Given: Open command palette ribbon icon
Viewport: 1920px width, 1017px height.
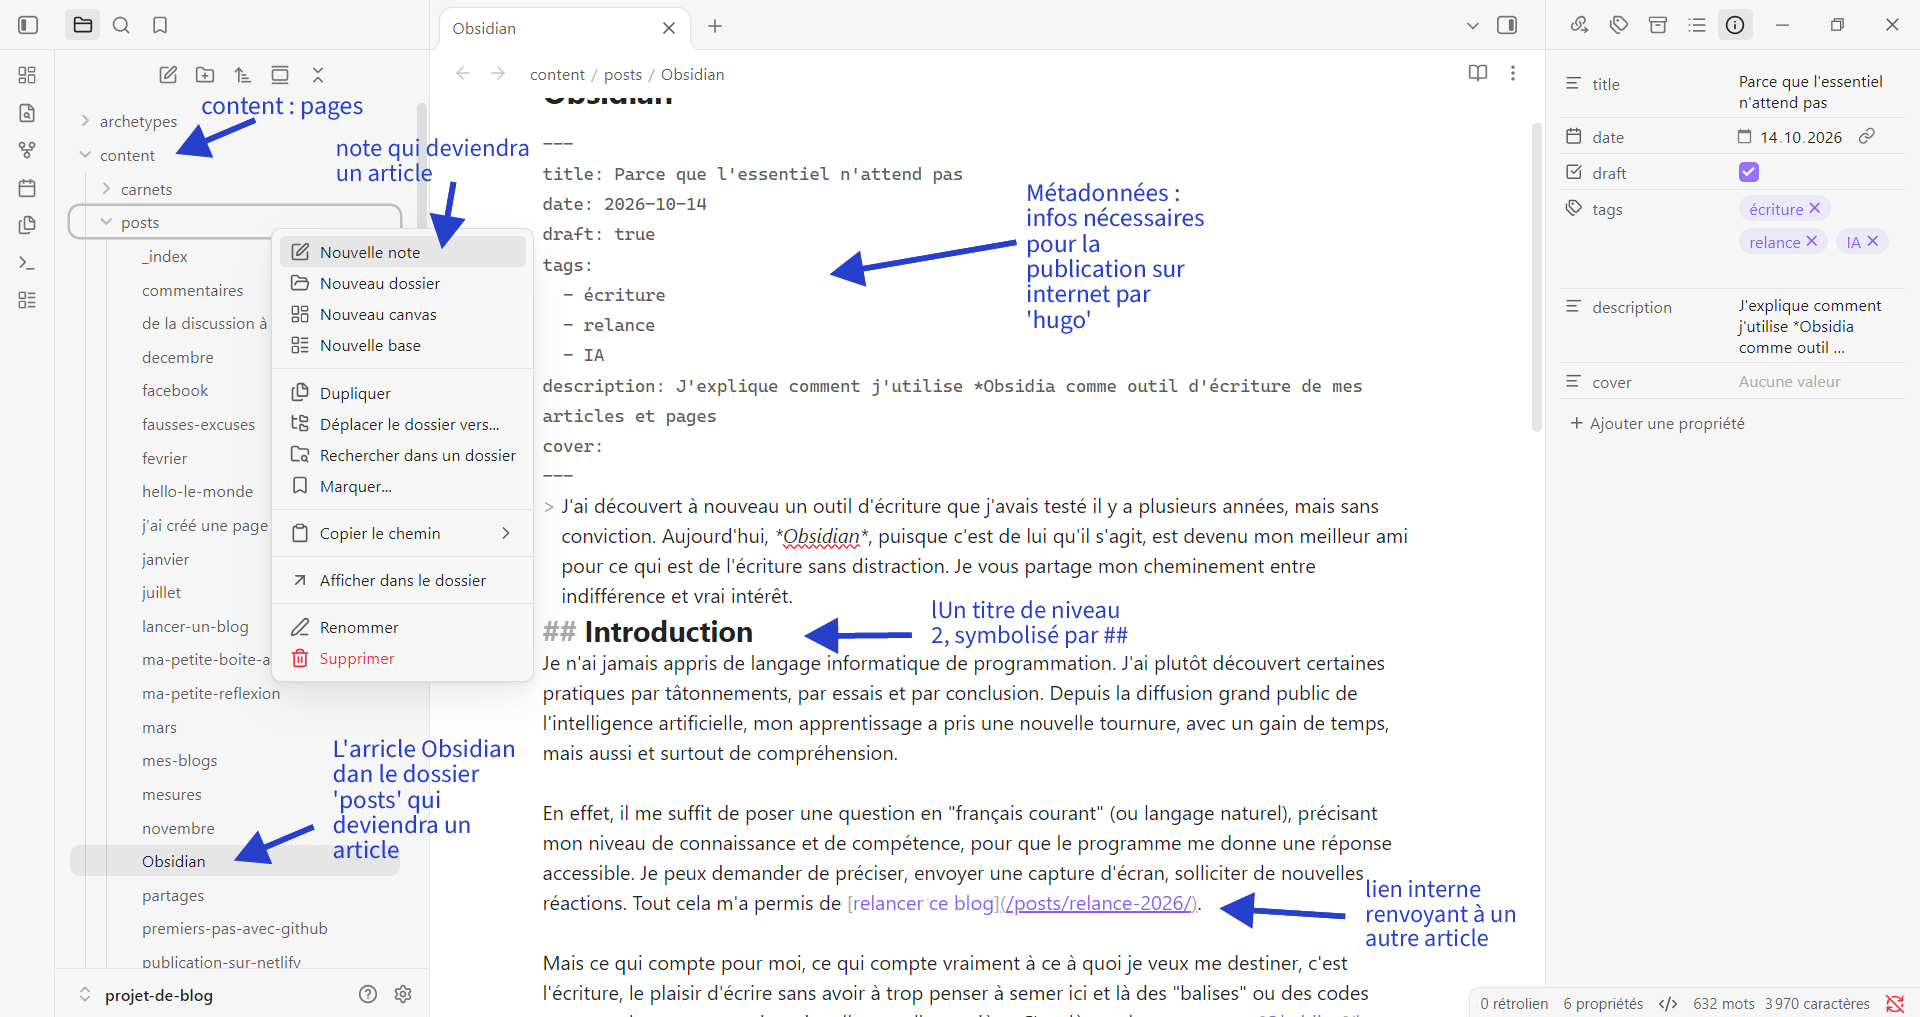Looking at the screenshot, I should coord(27,263).
